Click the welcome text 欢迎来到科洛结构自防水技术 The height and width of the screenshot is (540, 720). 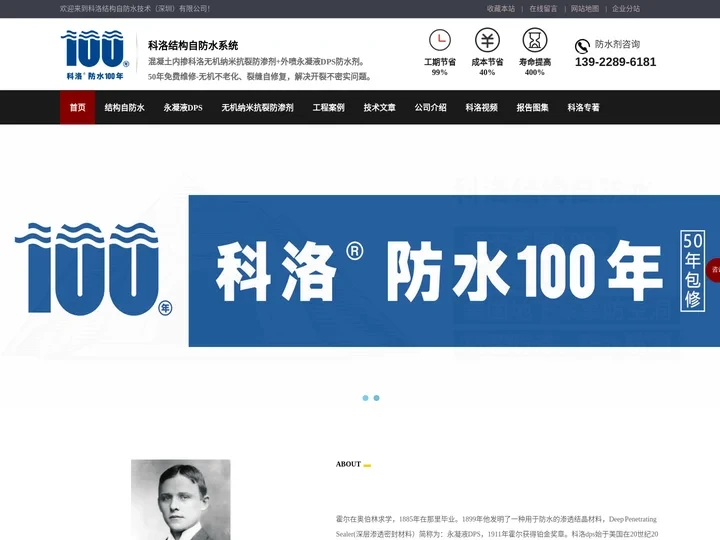[x=135, y=9]
